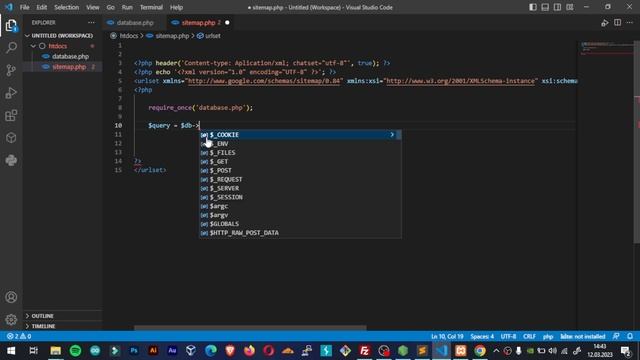Select the $_SERVER suggestion
The width and height of the screenshot is (640, 360).
coord(300,189)
